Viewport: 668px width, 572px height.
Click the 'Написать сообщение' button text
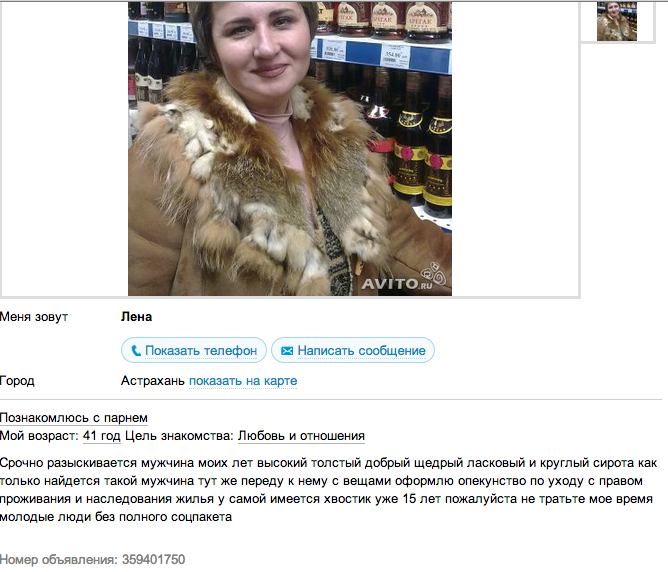pyautogui.click(x=361, y=351)
